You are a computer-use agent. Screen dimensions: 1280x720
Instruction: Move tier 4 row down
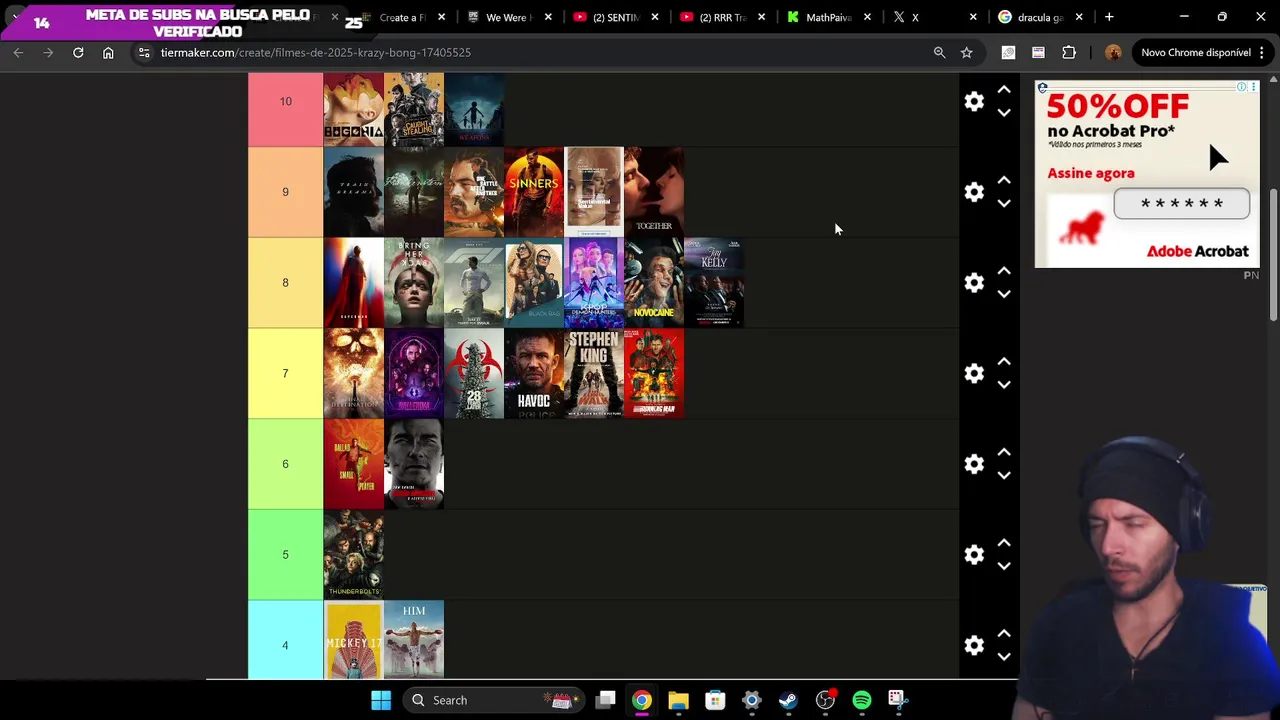[1004, 657]
